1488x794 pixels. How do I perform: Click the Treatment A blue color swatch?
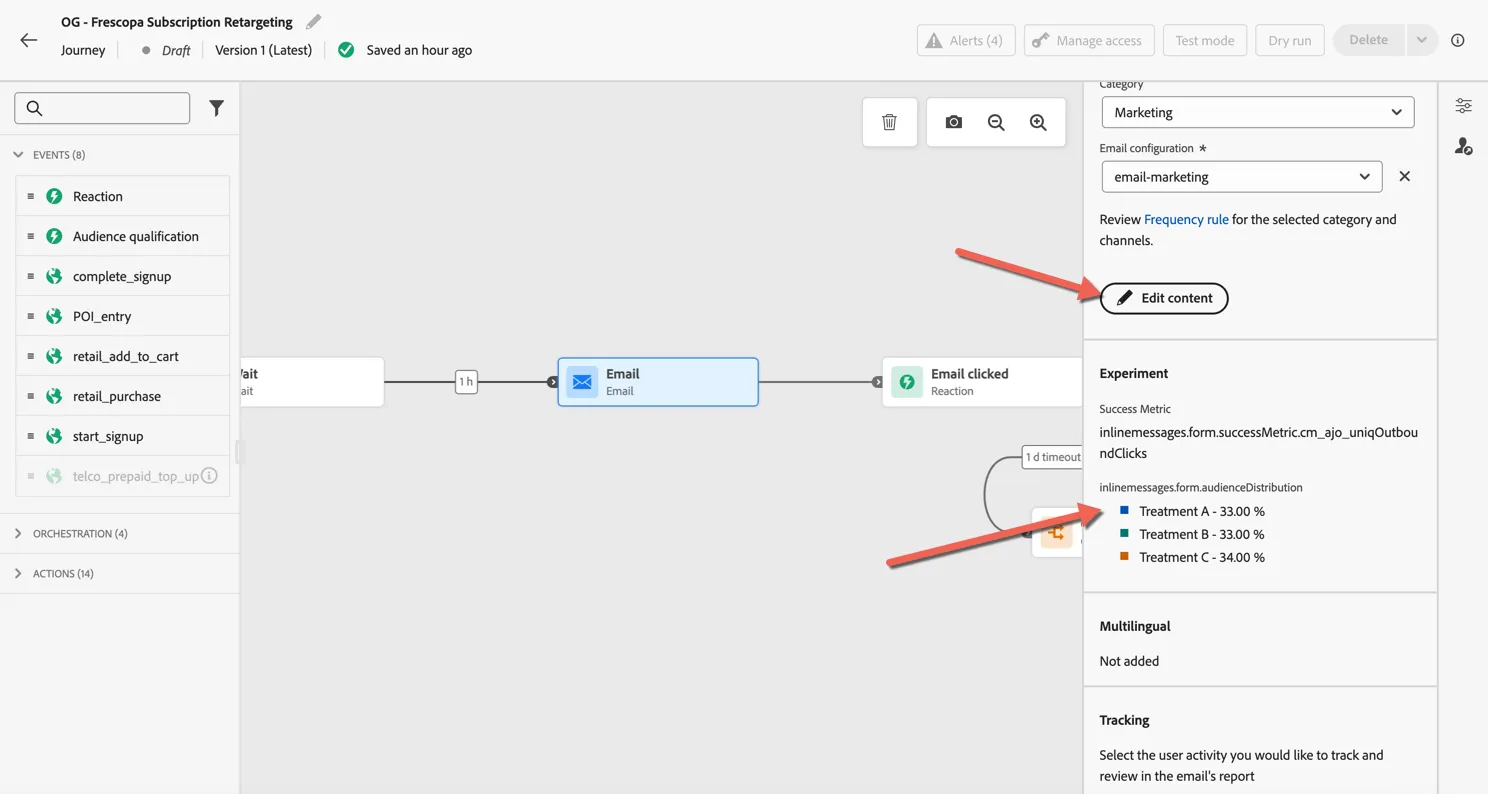coord(1125,510)
